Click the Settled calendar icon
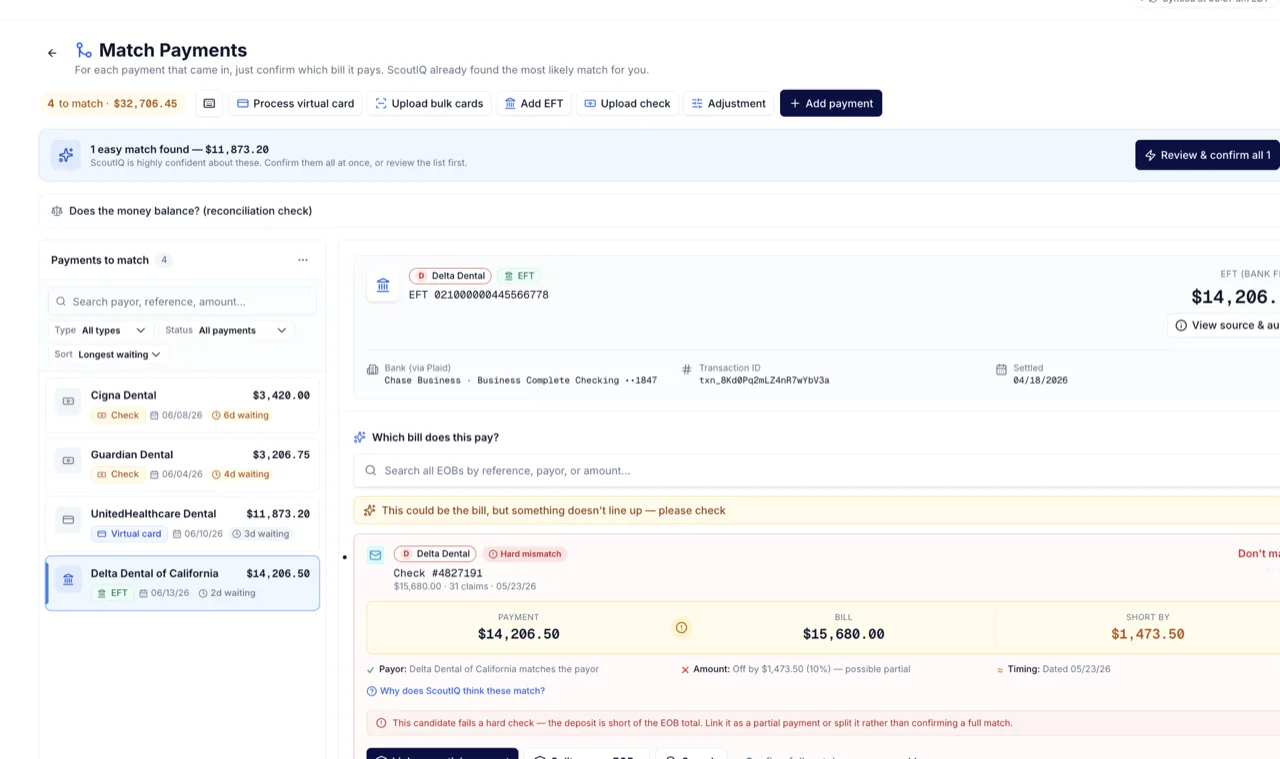 [1001, 369]
